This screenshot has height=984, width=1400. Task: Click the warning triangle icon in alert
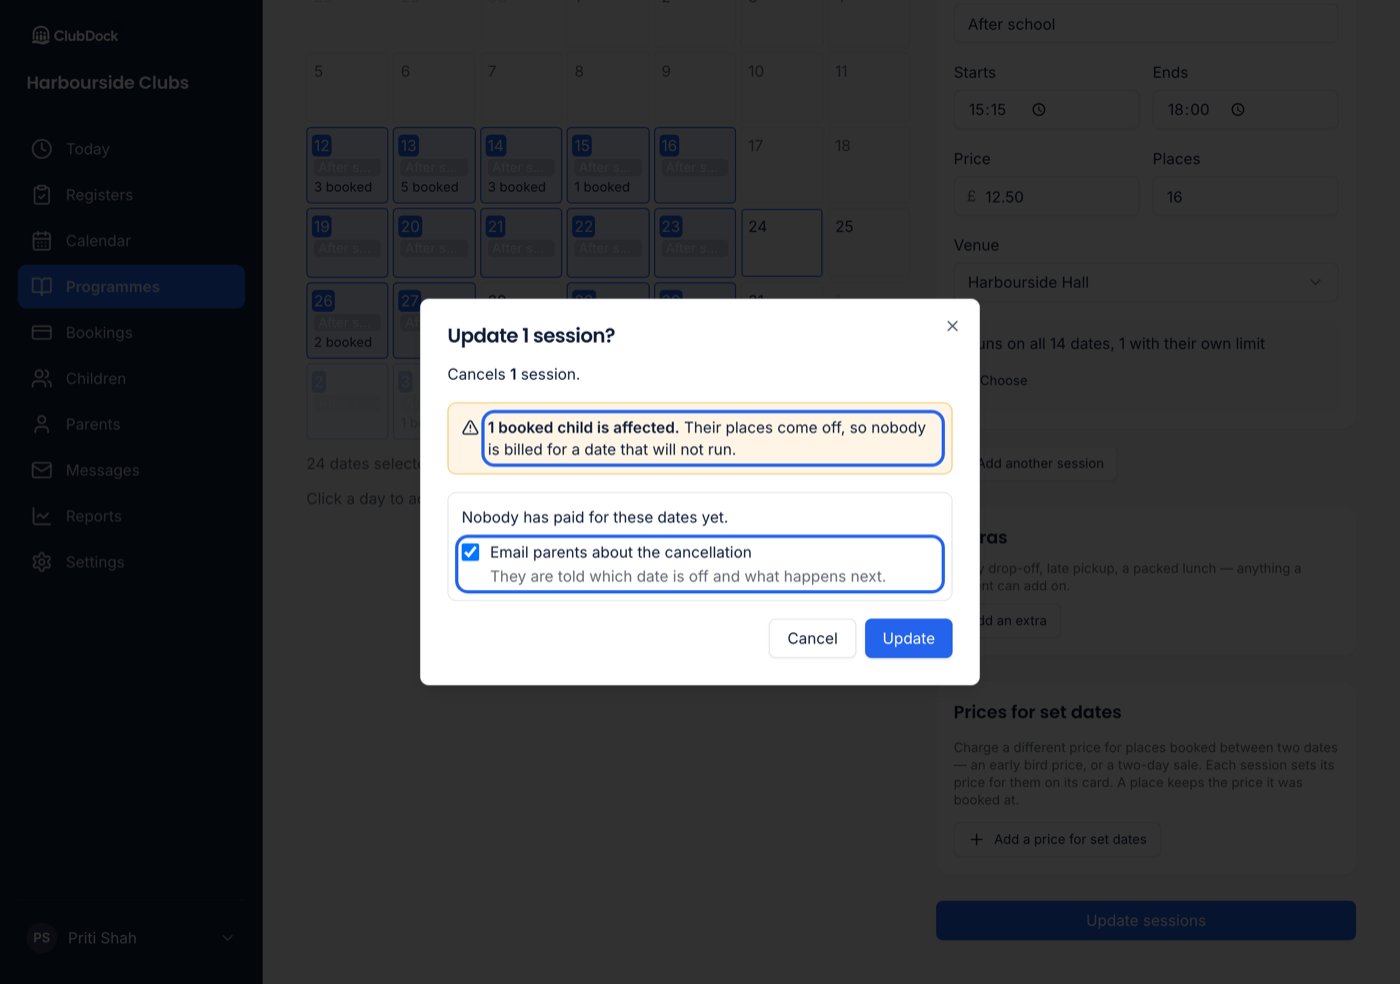point(470,428)
